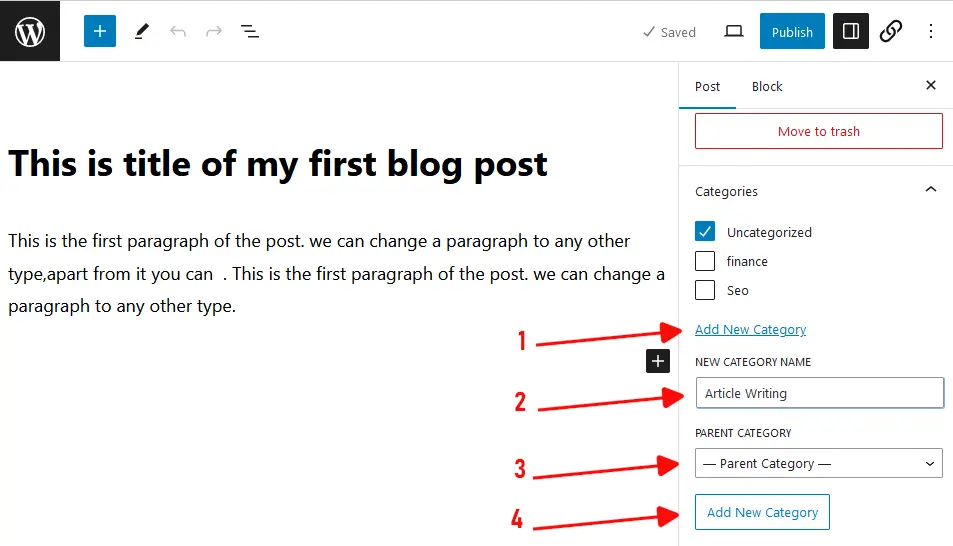Collapse the Categories panel chevron

[931, 190]
